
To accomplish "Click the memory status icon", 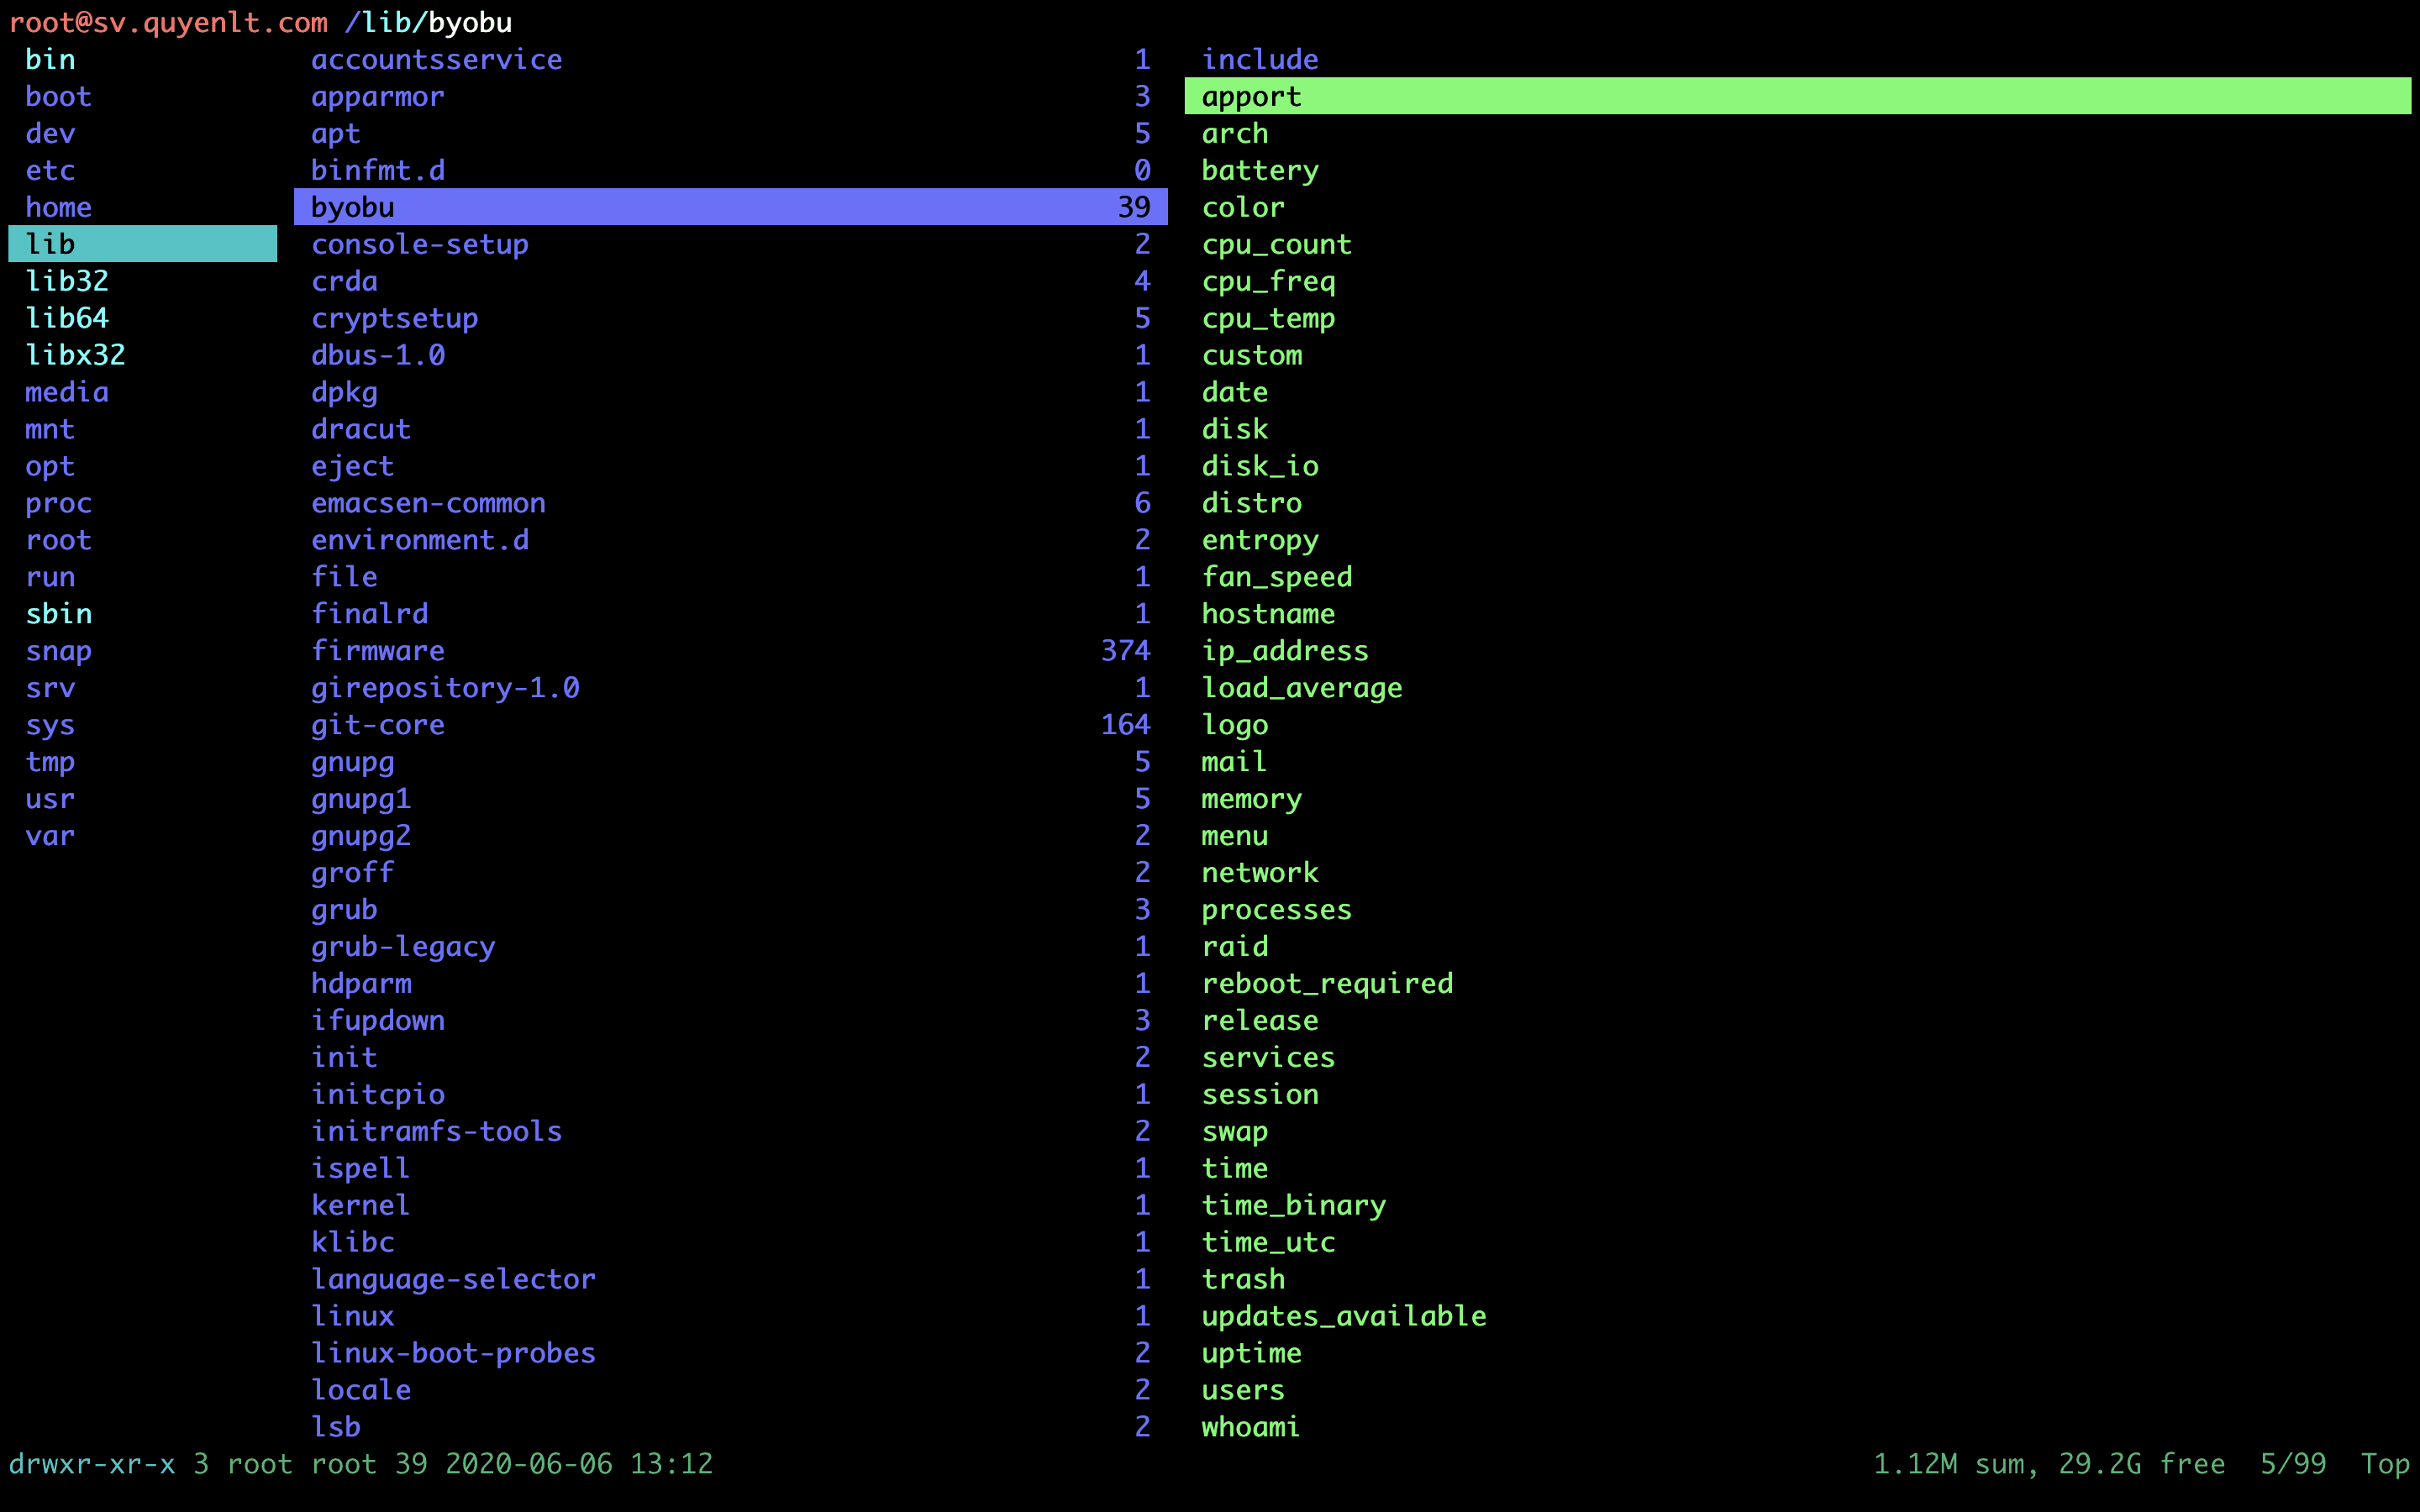I will tap(1251, 798).
